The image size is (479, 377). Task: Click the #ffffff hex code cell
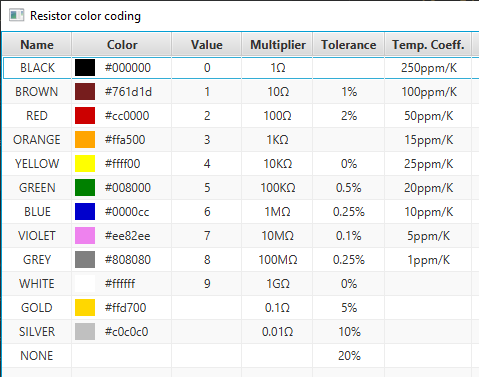click(x=120, y=284)
